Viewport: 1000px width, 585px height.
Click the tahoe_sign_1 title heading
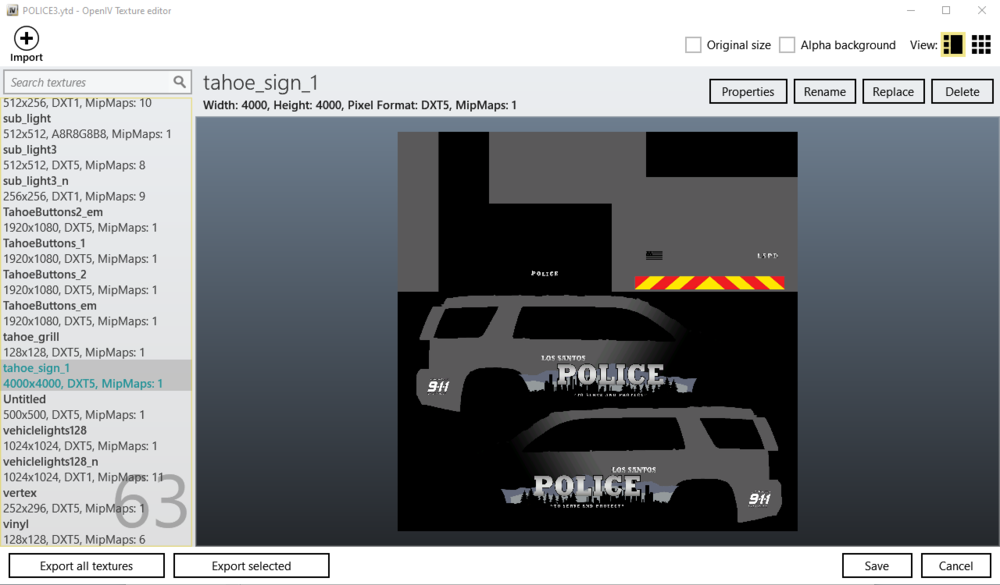point(260,83)
